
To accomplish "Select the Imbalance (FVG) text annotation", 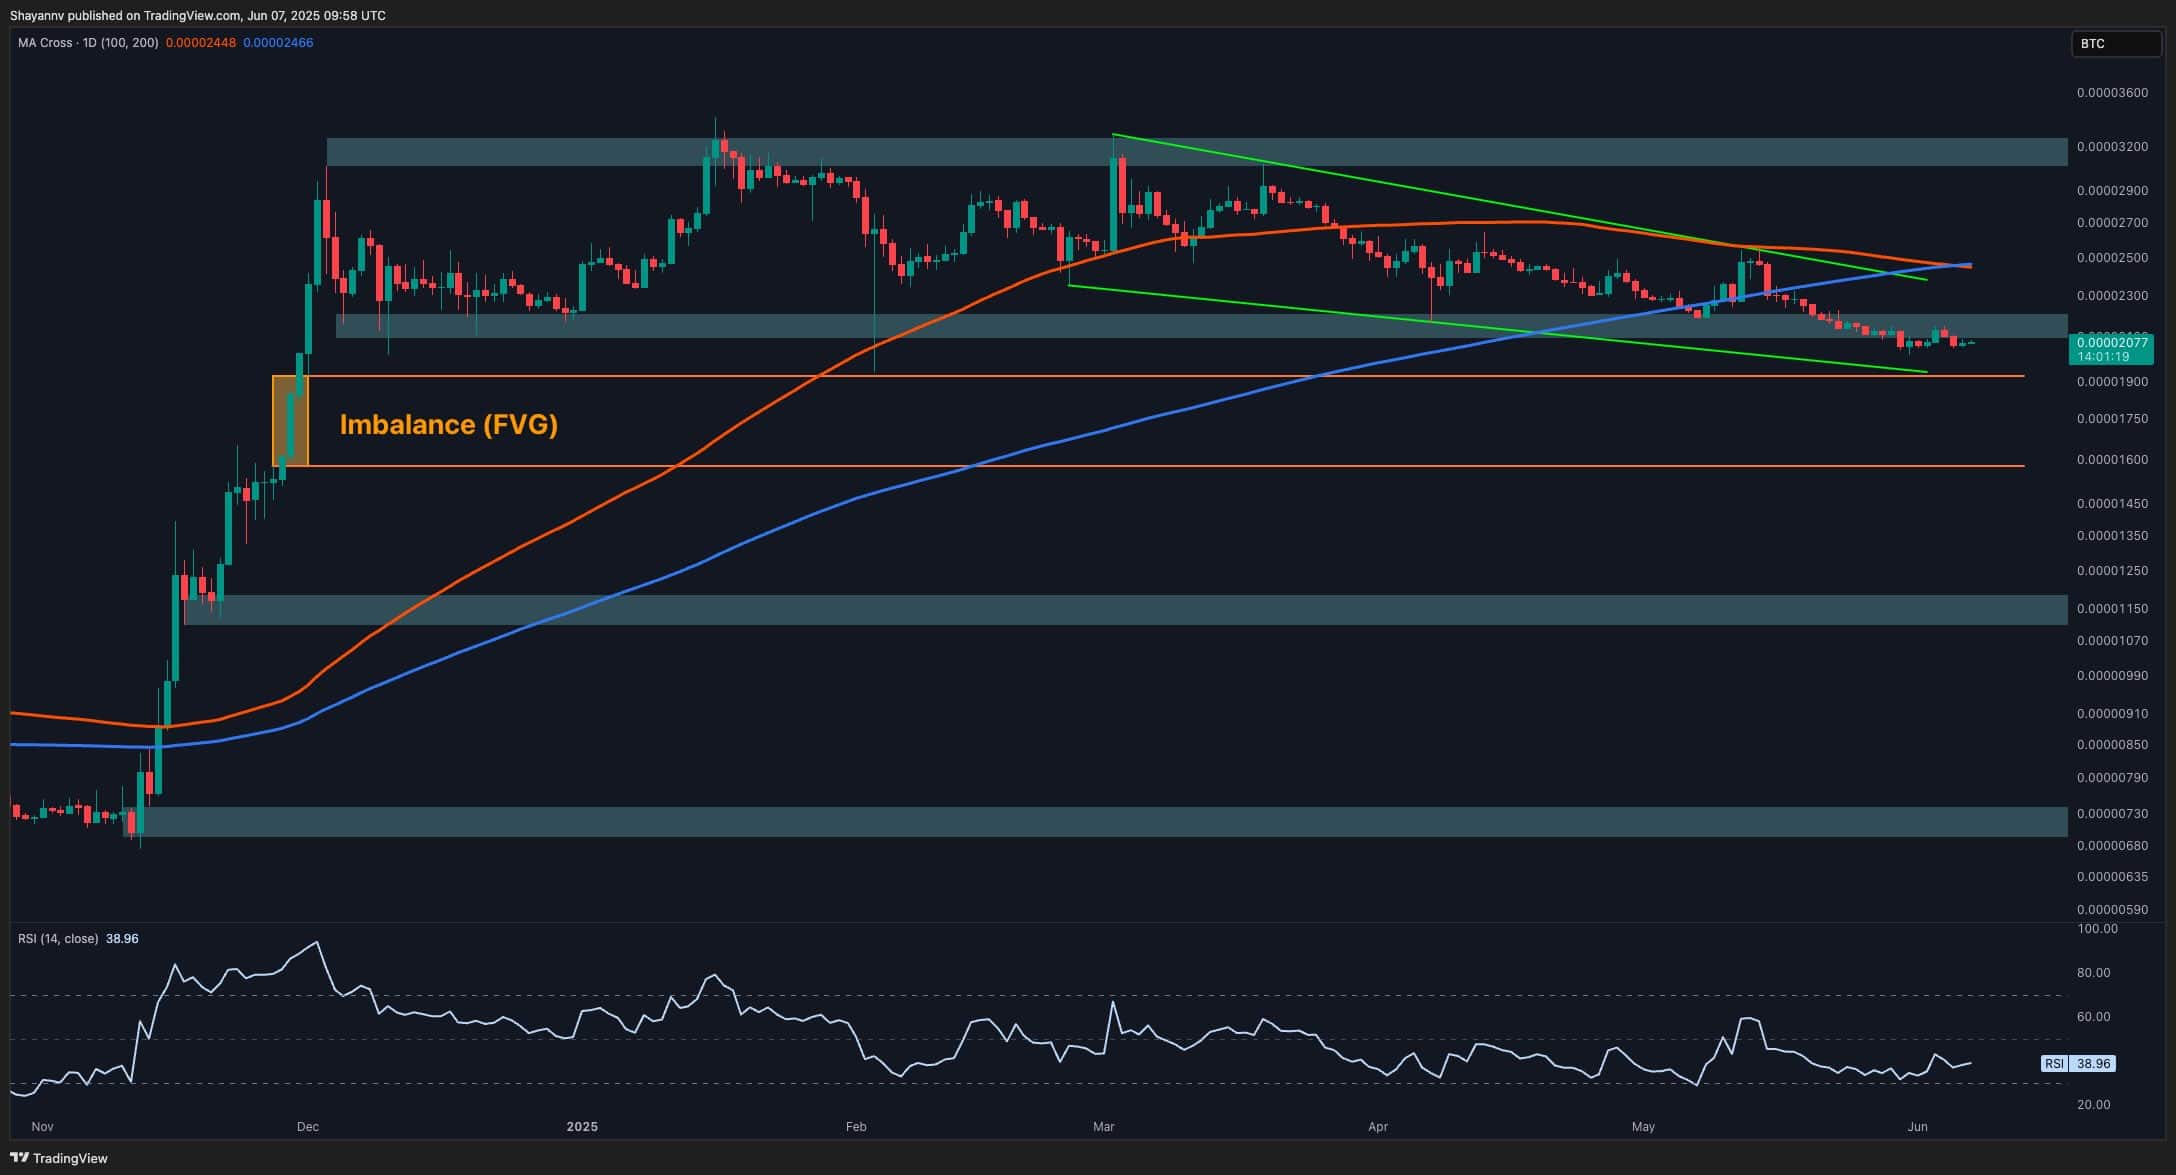I will pos(449,425).
